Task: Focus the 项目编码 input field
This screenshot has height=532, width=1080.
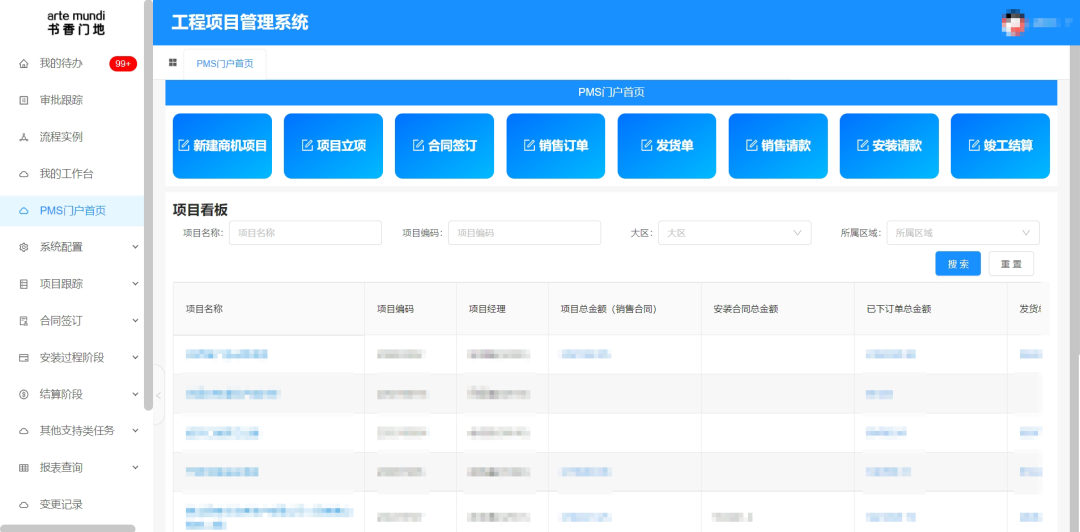Action: point(524,233)
